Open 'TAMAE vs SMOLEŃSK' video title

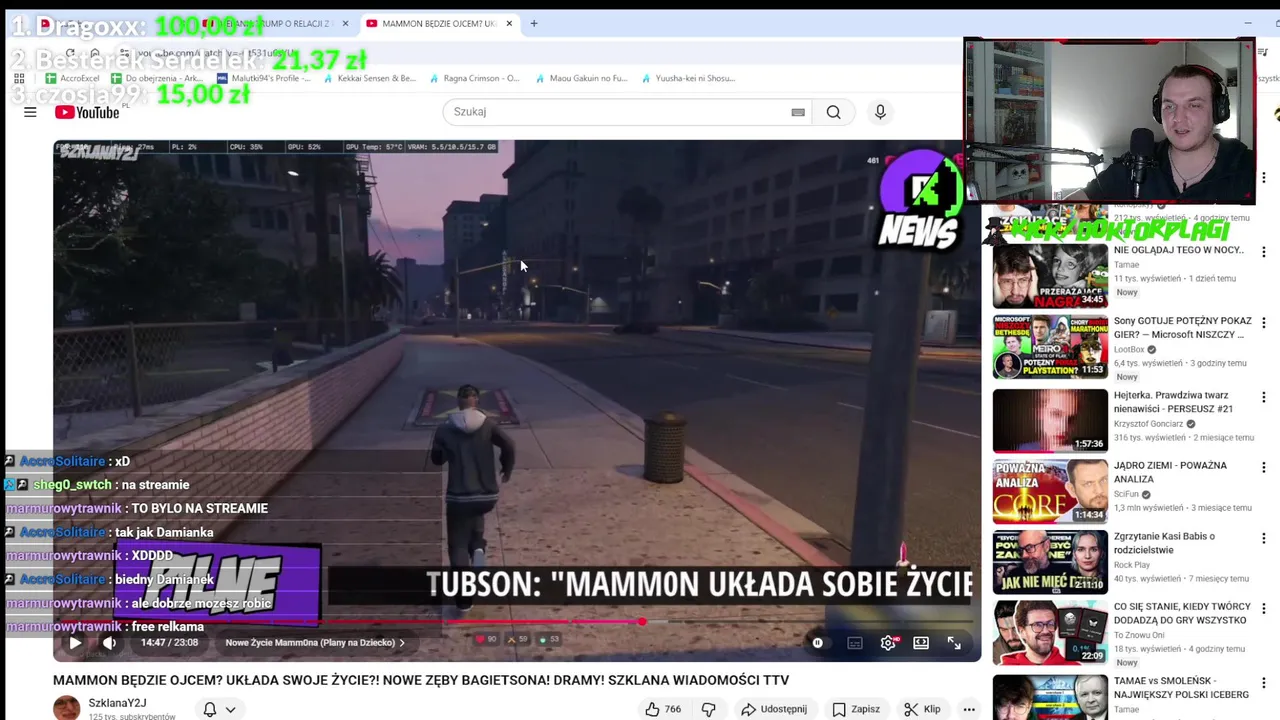pos(1181,687)
